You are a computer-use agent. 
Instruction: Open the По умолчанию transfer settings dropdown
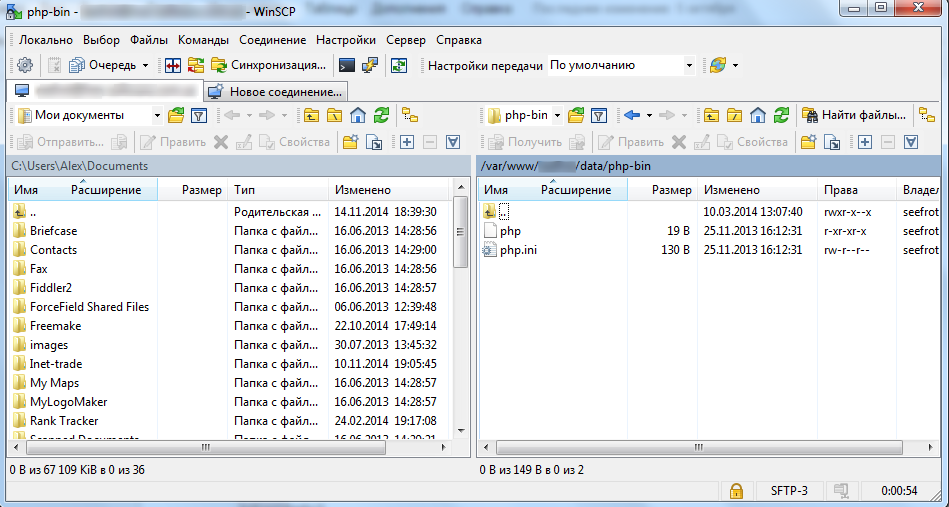coord(689,65)
